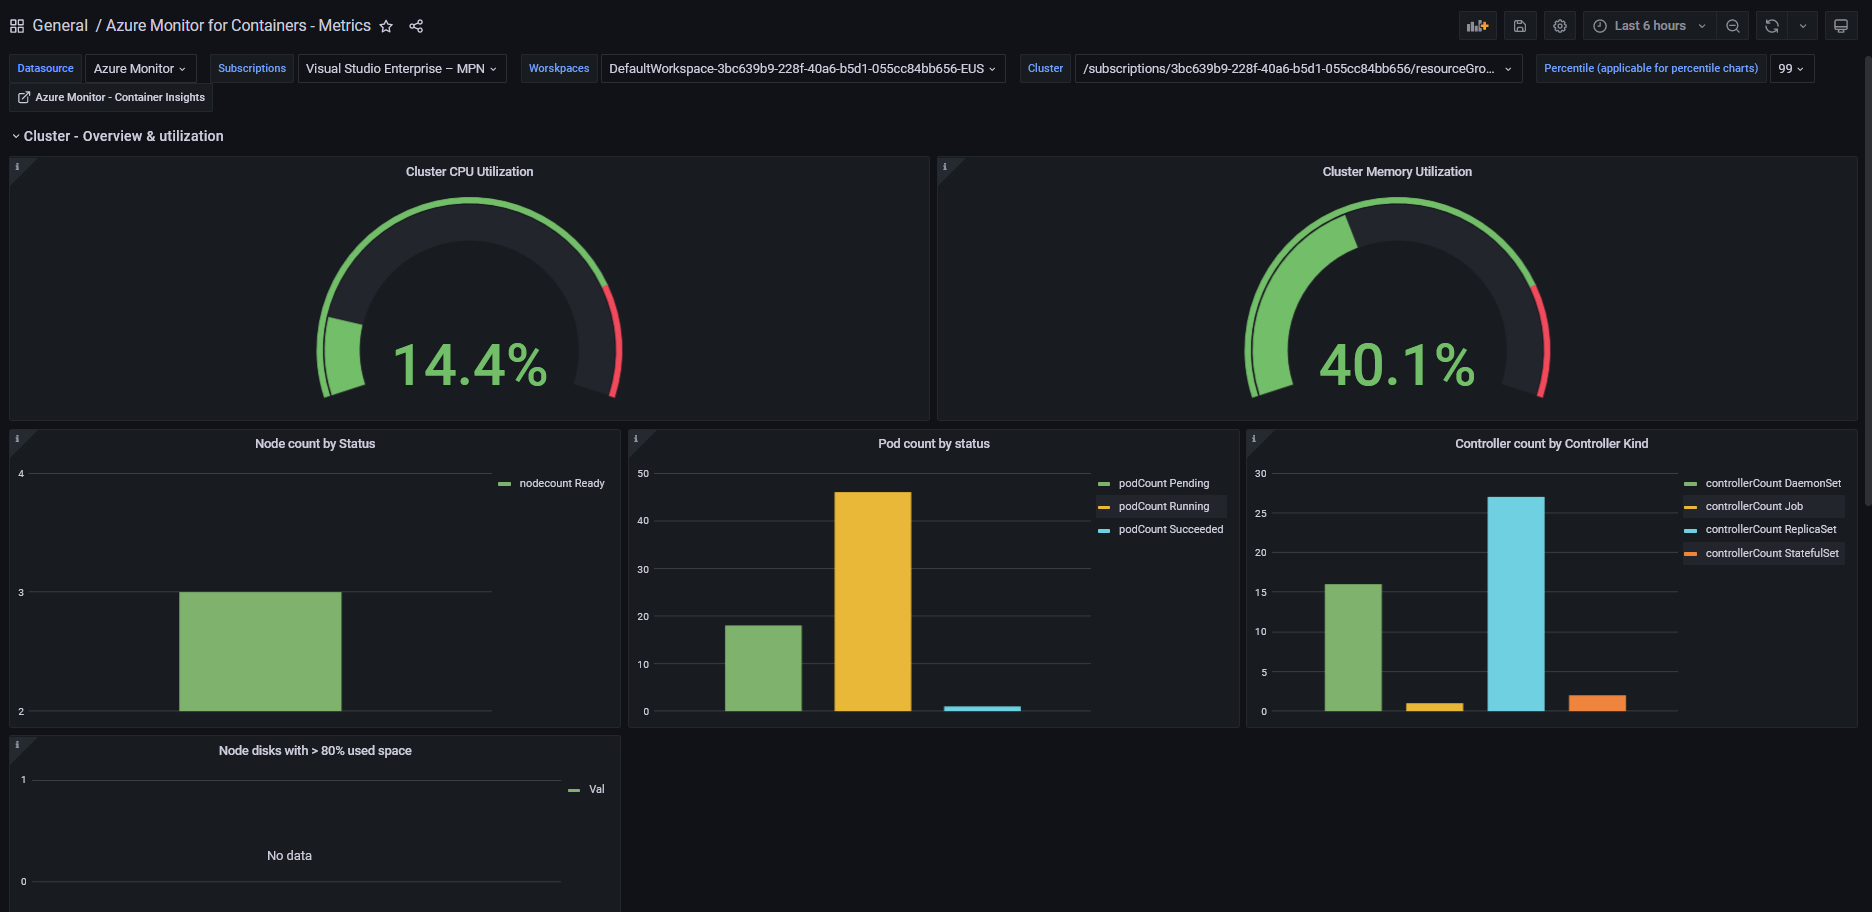Go to the General folder breadcrumb
1872x912 pixels.
[x=60, y=26]
